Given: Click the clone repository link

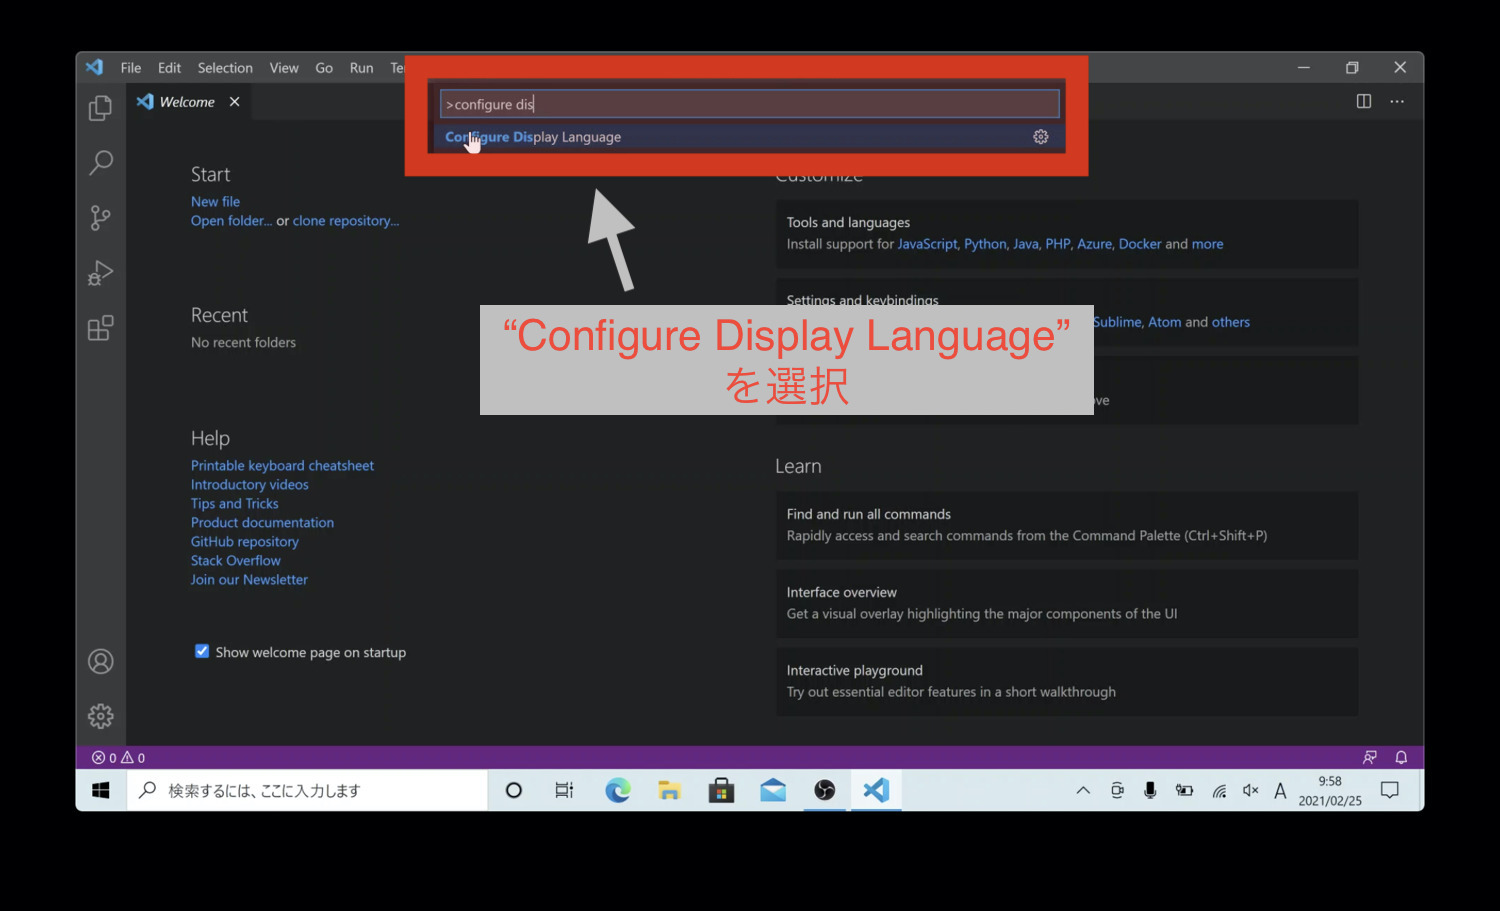Looking at the screenshot, I should coord(346,221).
